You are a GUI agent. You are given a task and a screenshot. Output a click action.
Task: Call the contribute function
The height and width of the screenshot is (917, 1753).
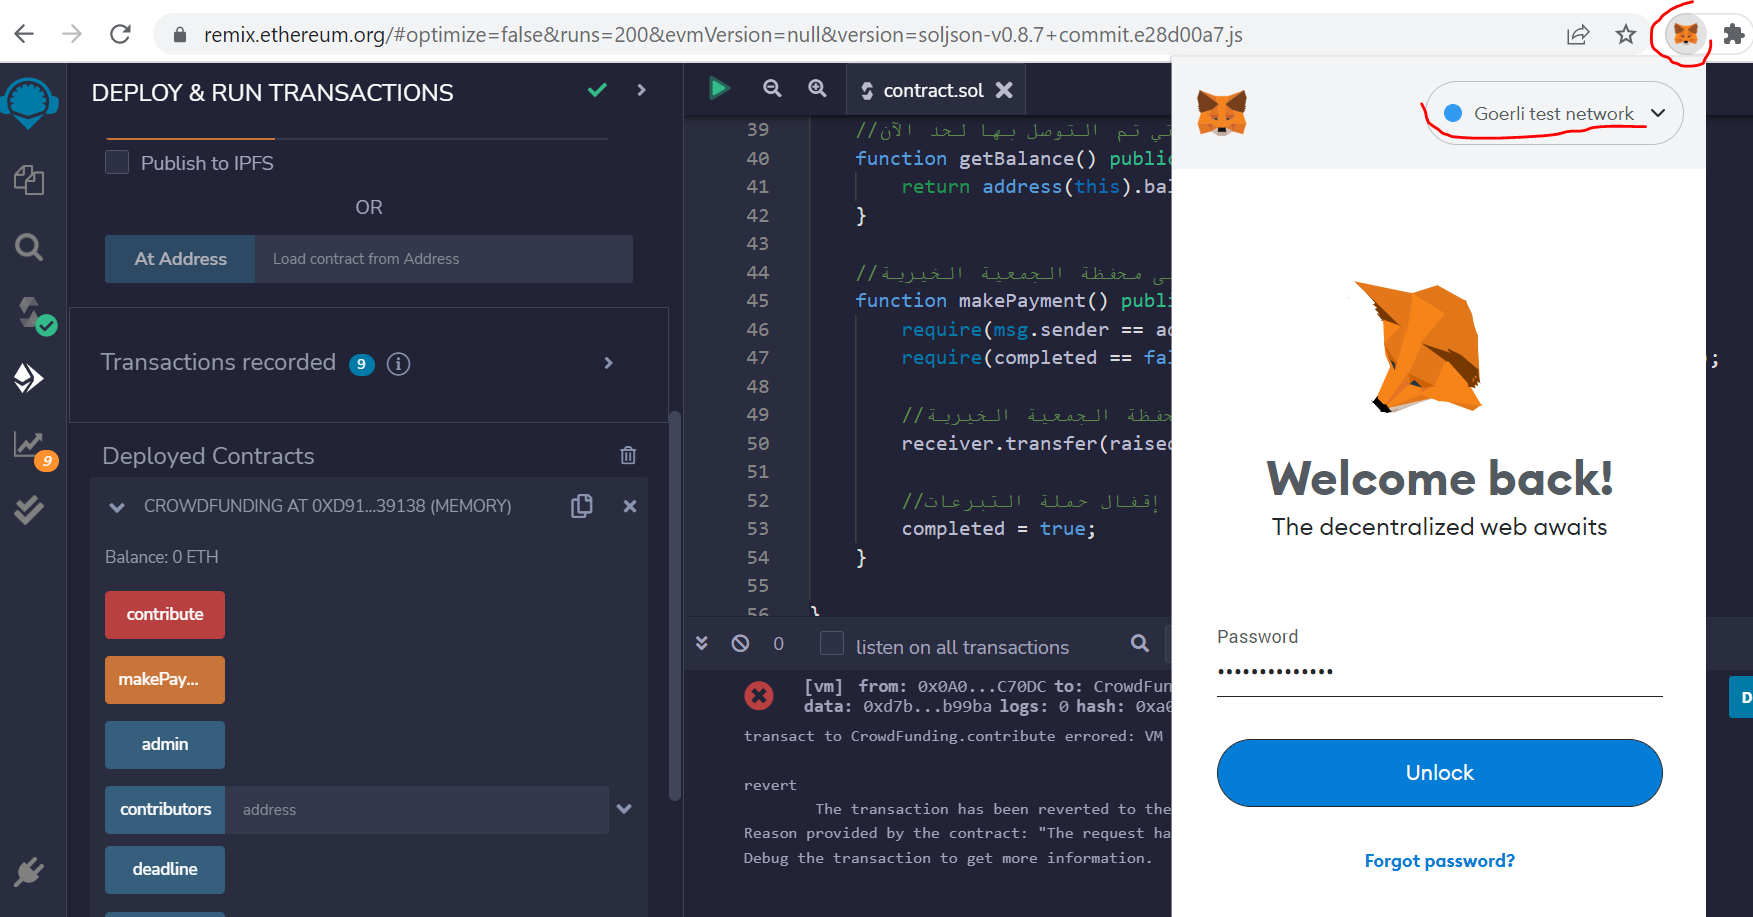click(165, 614)
